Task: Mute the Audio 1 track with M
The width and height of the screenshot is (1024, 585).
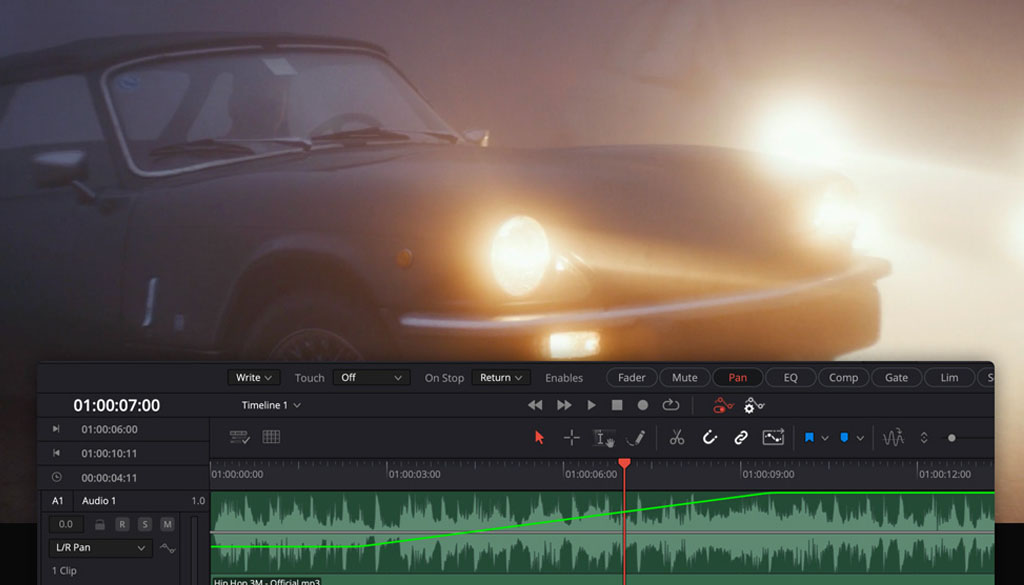Action: (167, 524)
